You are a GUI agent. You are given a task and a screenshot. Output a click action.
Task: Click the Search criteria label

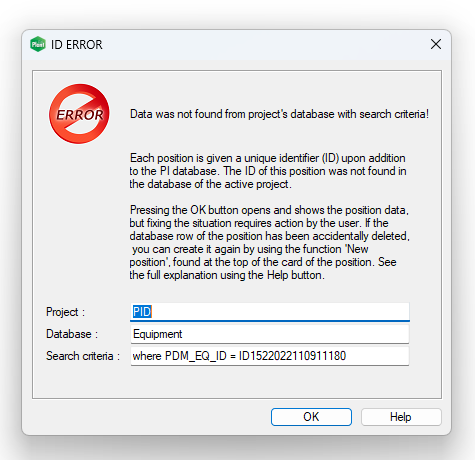(83, 356)
